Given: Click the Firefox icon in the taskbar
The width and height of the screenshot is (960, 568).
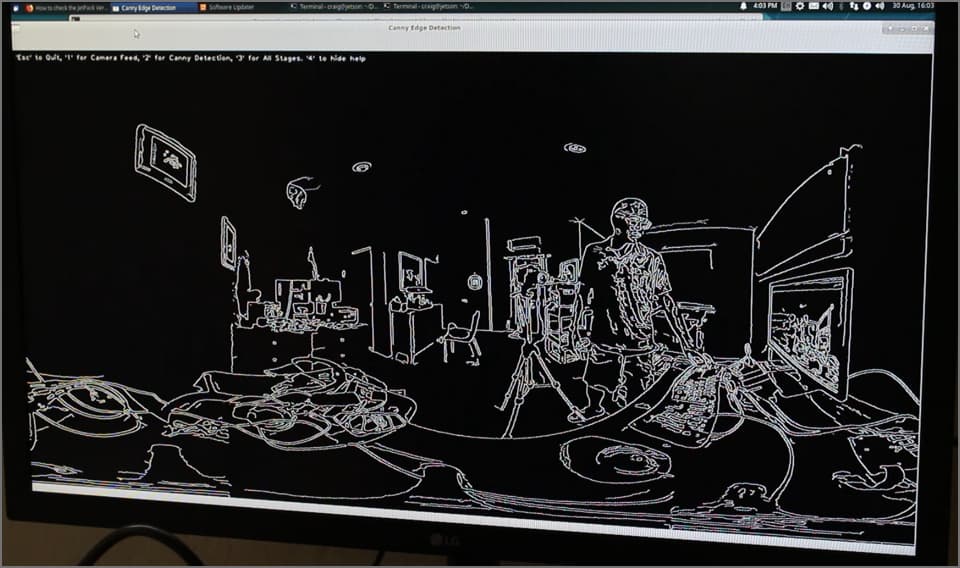Looking at the screenshot, I should click(29, 8).
